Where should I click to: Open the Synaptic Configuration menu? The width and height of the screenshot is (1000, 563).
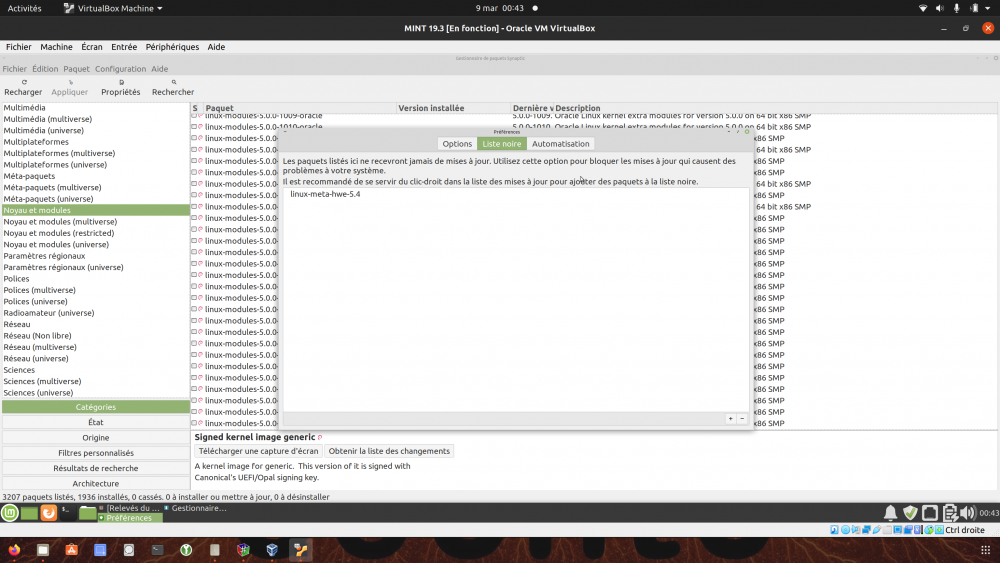(121, 69)
